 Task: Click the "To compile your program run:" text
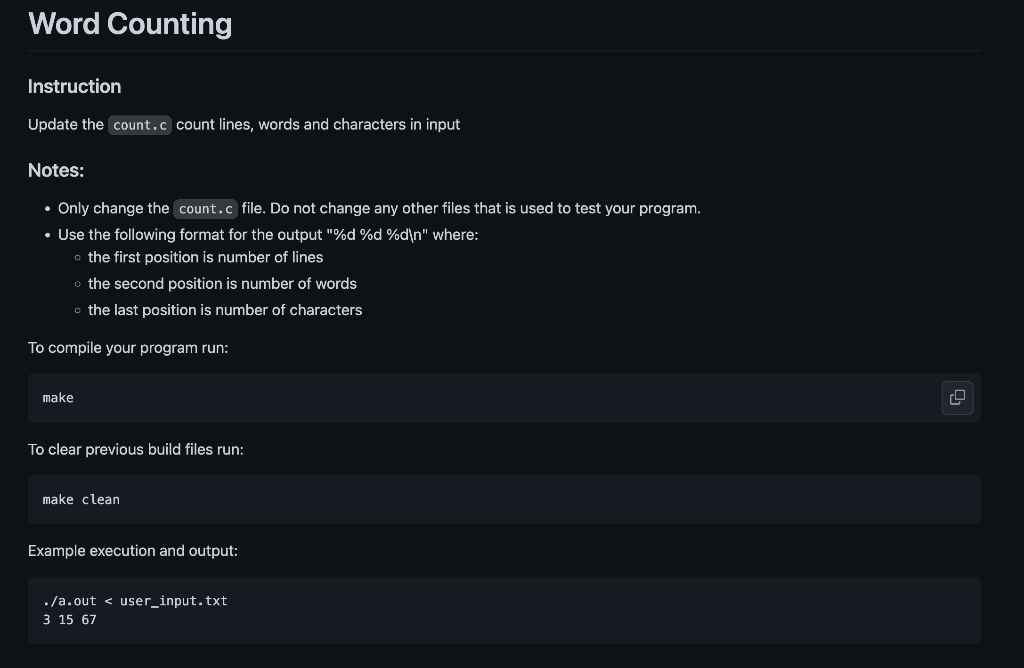click(128, 347)
